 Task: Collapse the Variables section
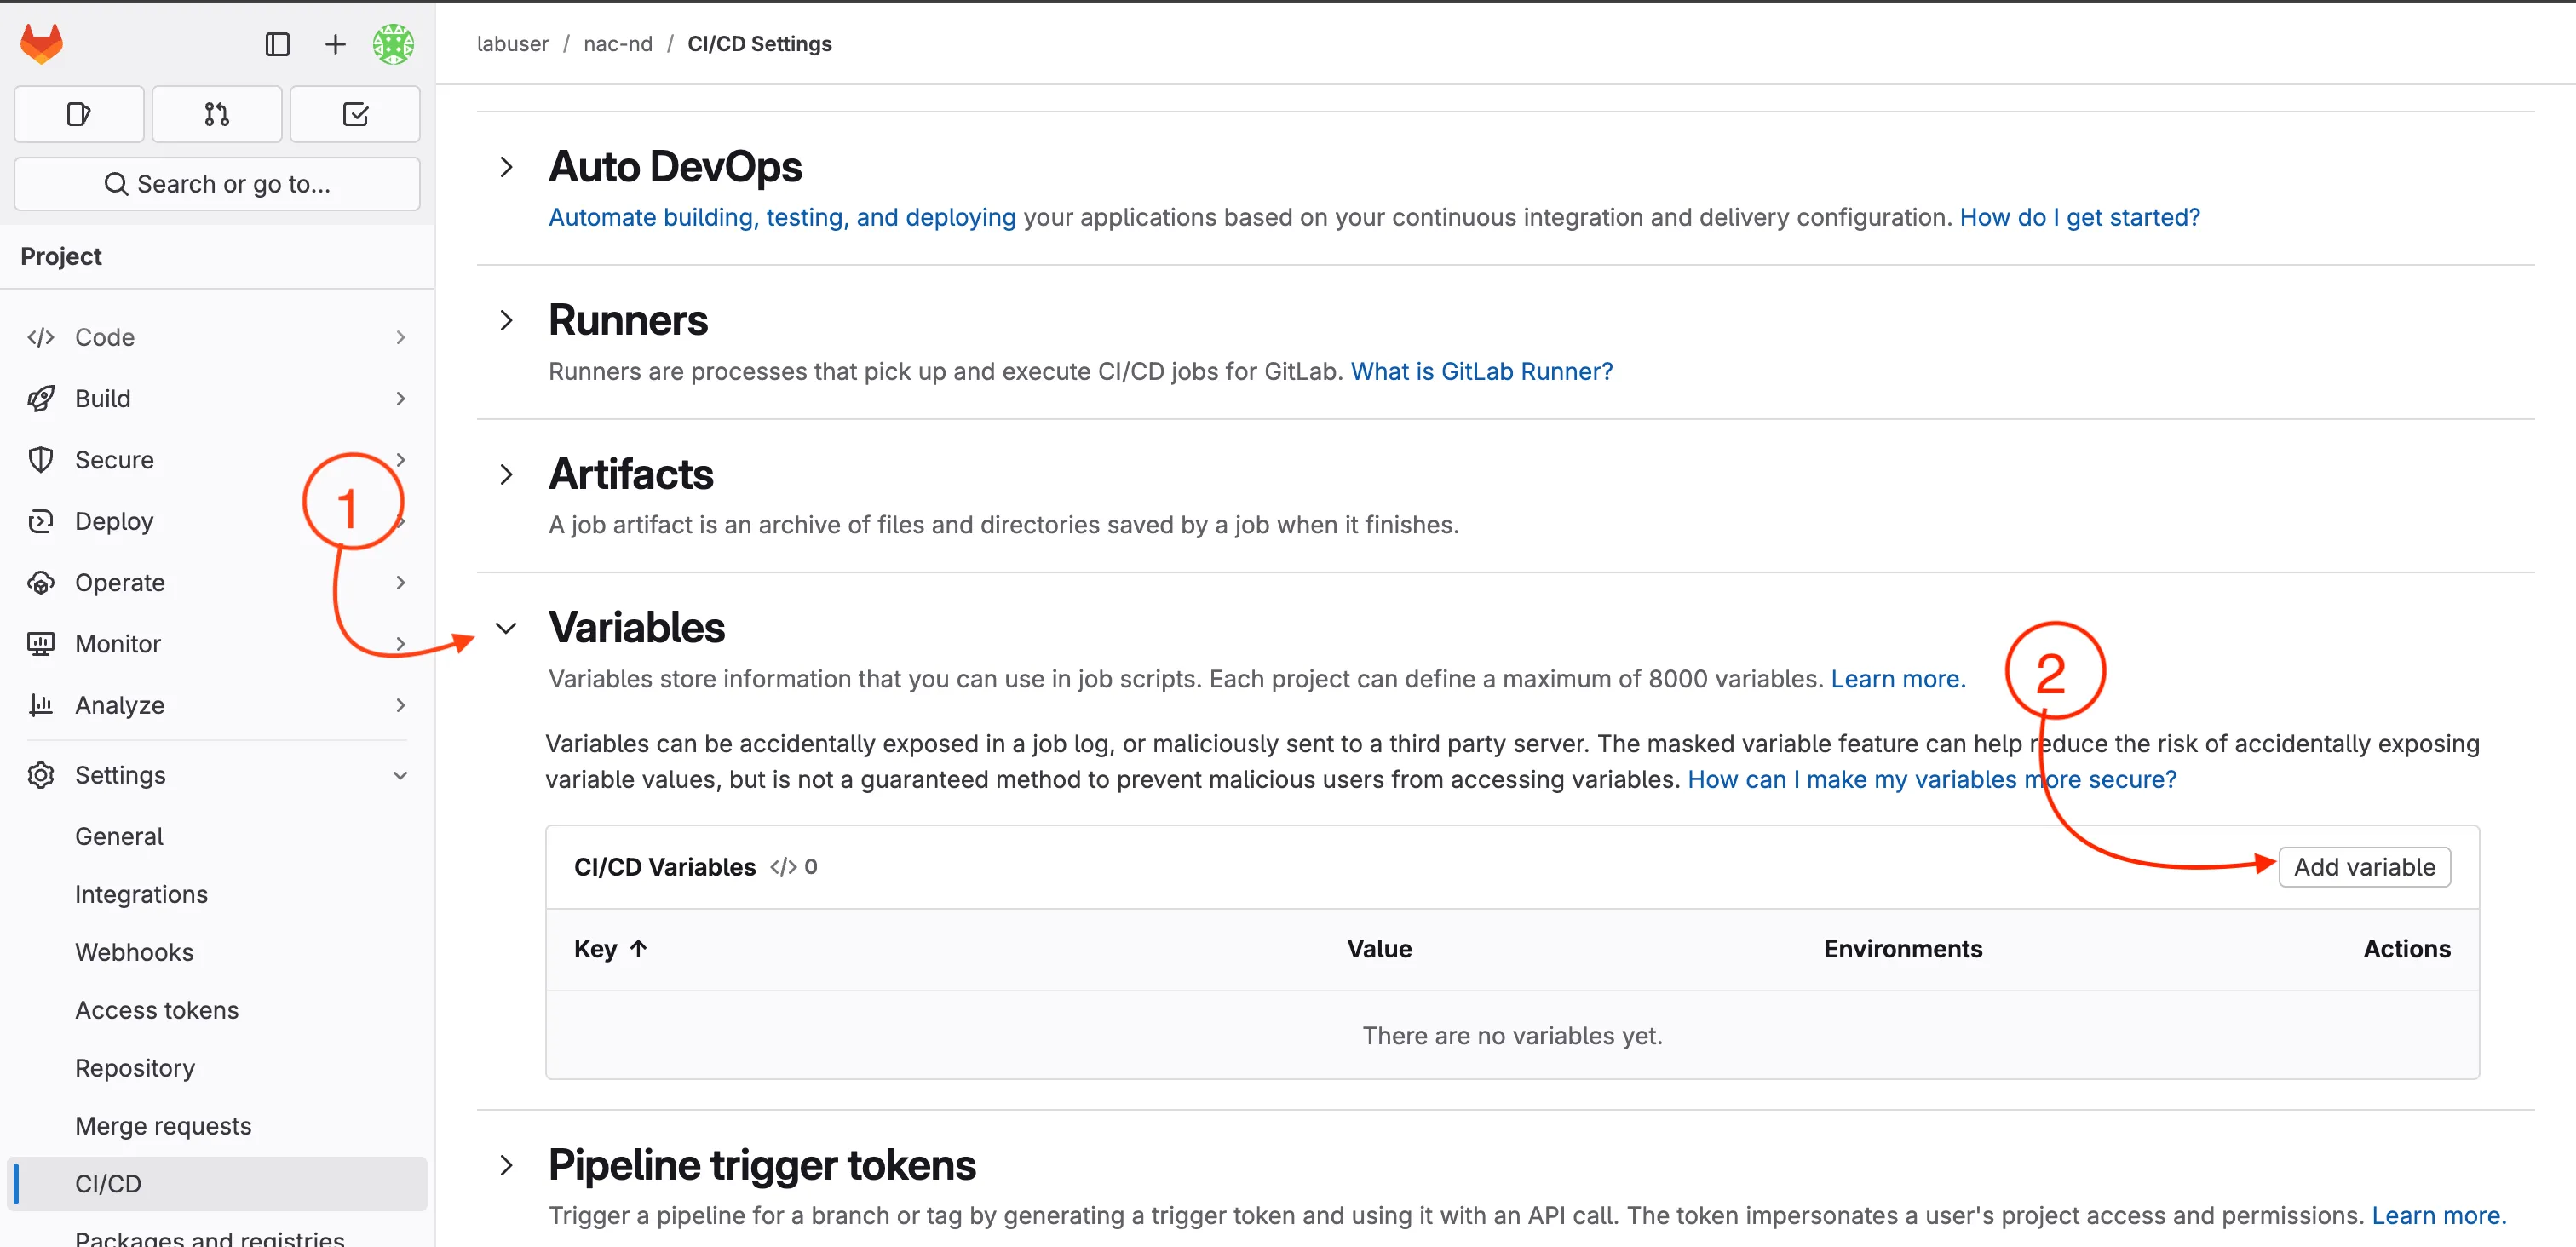(x=506, y=628)
